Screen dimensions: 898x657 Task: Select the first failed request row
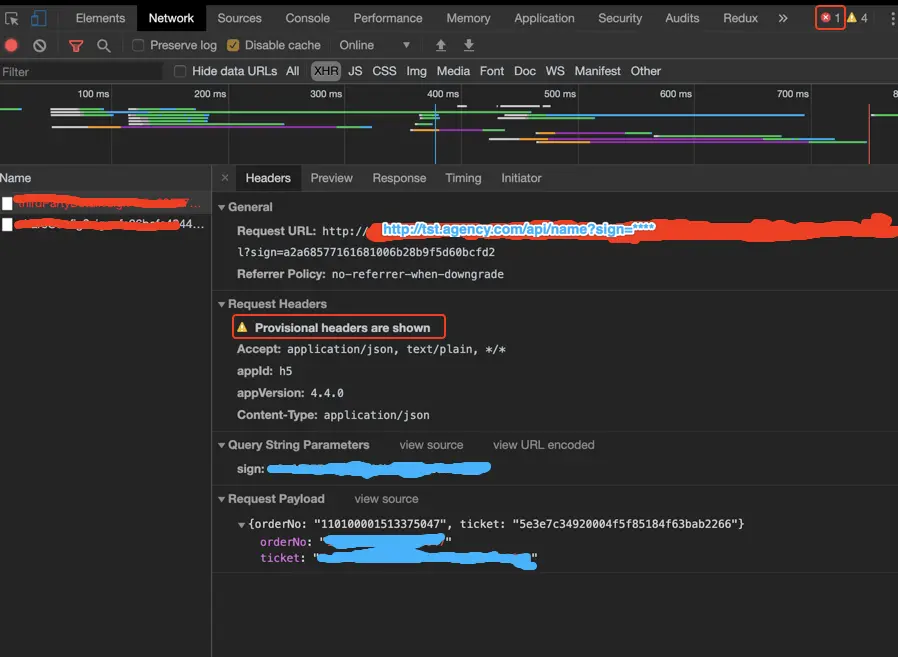105,203
